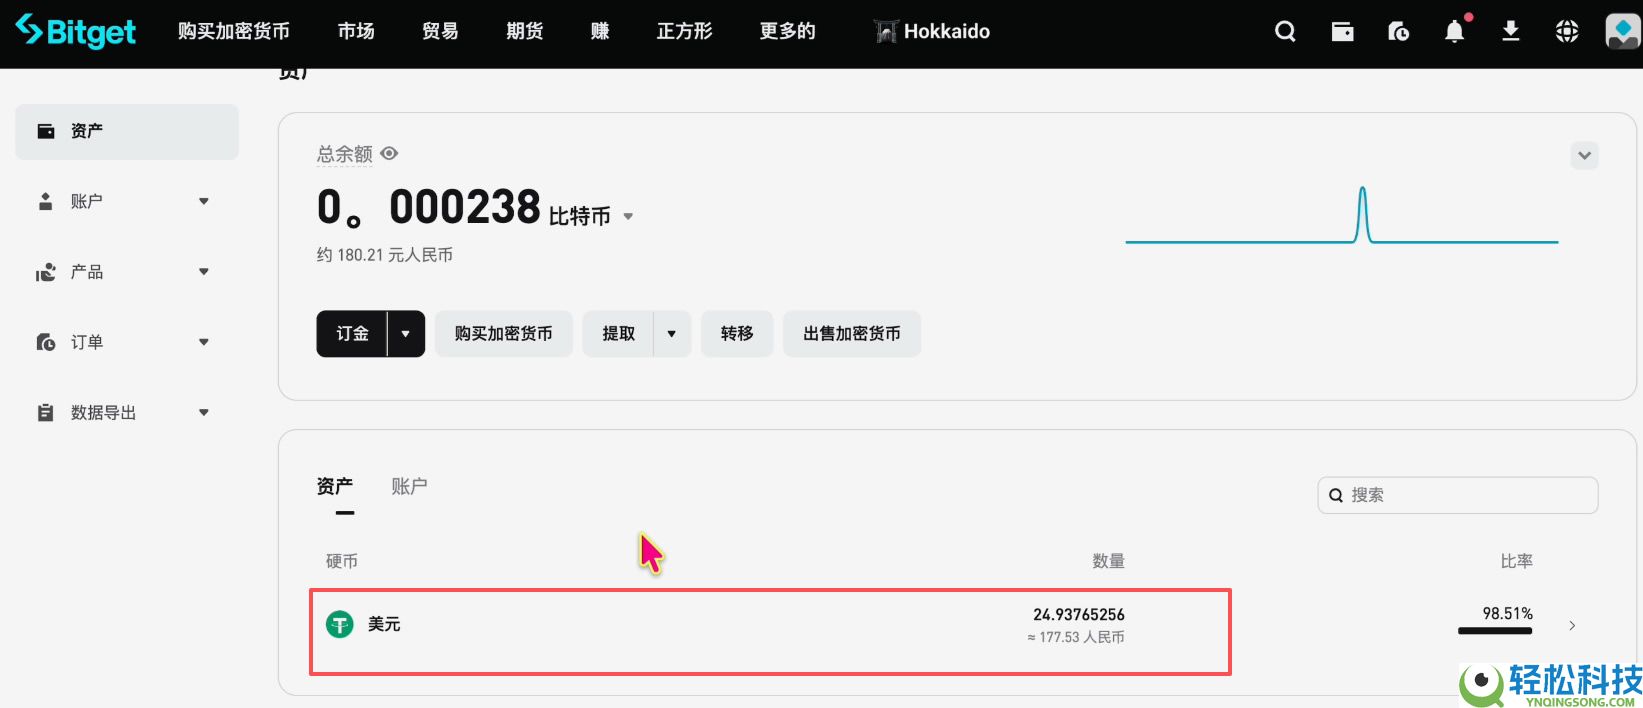
Task: Open the notifications bell
Action: click(x=1455, y=31)
